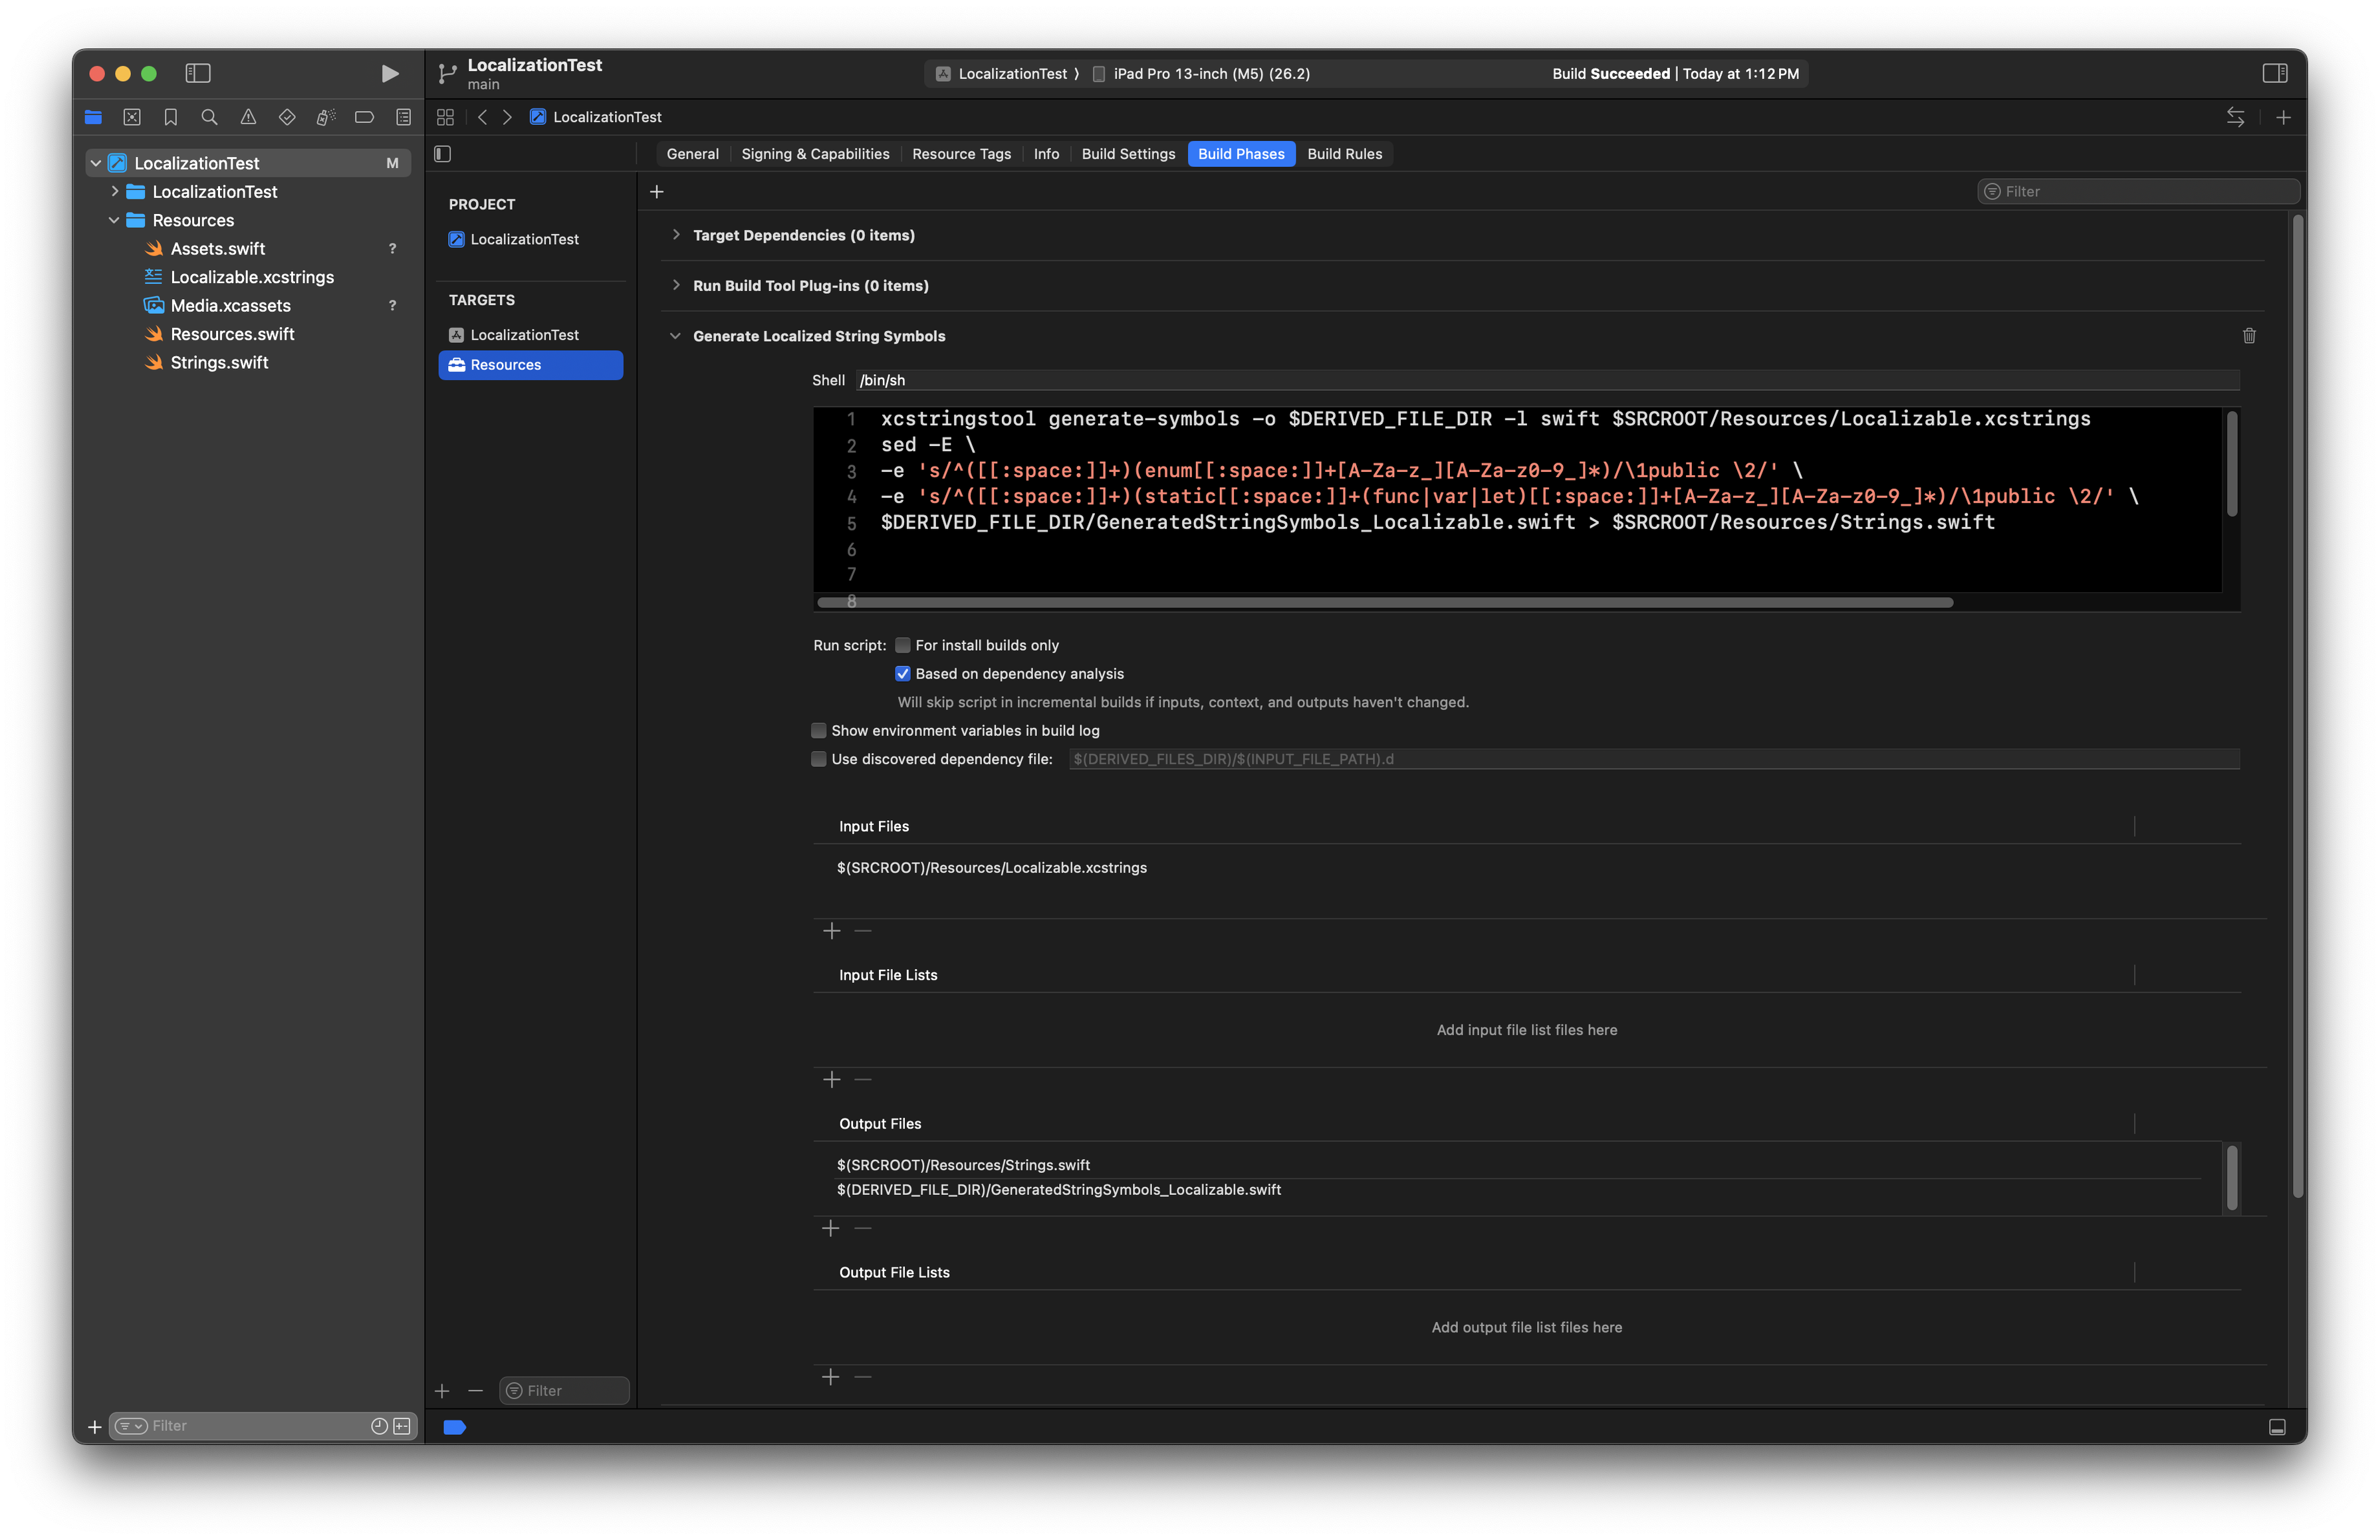Remove the selected input file
Image resolution: width=2380 pixels, height=1540 pixels.
tap(863, 931)
